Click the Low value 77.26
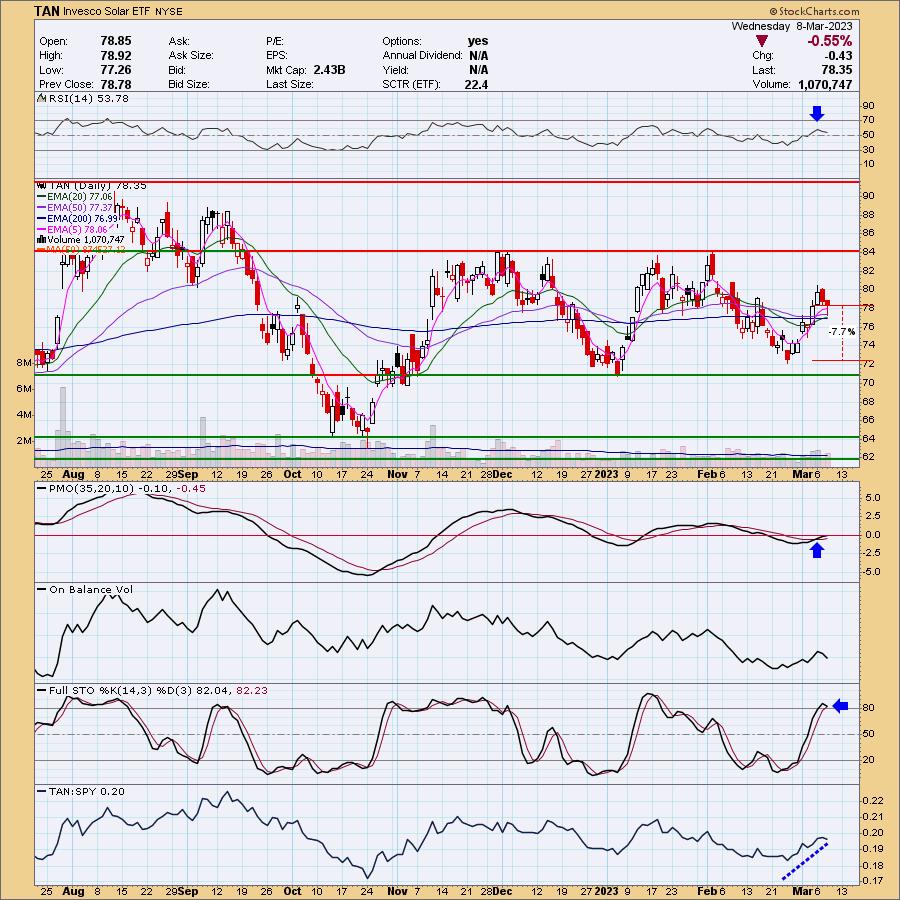 tap(116, 70)
